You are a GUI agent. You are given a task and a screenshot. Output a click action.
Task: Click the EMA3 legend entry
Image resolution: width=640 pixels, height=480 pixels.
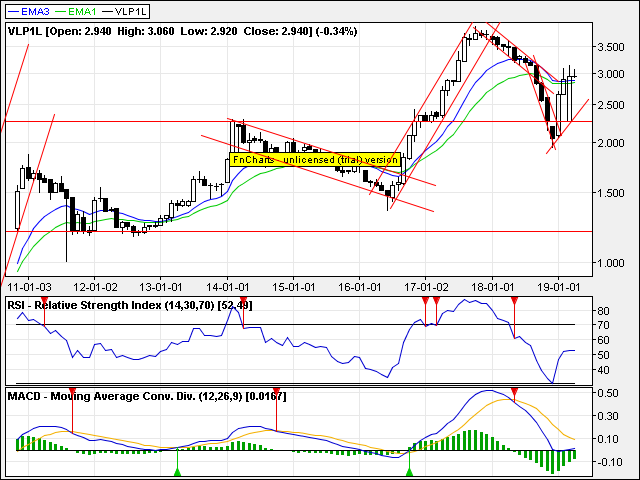click(29, 11)
